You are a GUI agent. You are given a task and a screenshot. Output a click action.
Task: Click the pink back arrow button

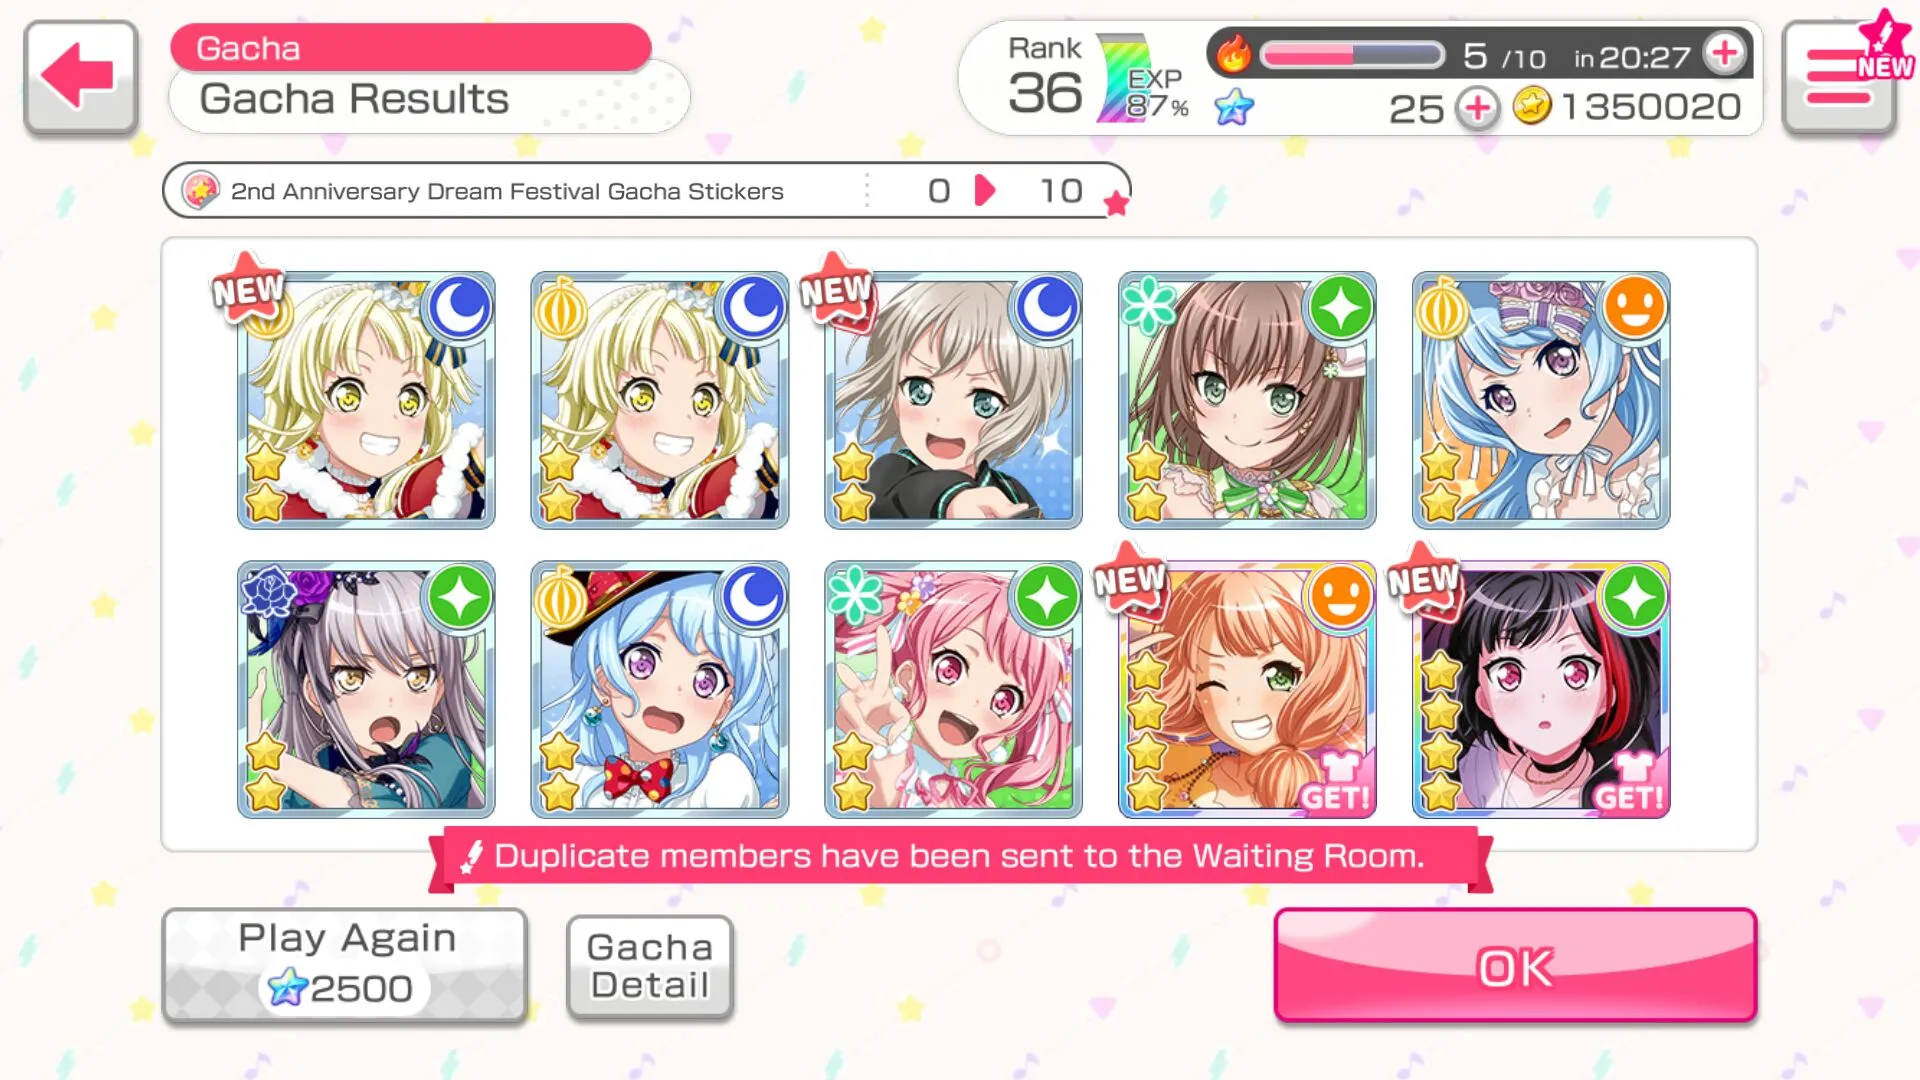tap(81, 77)
